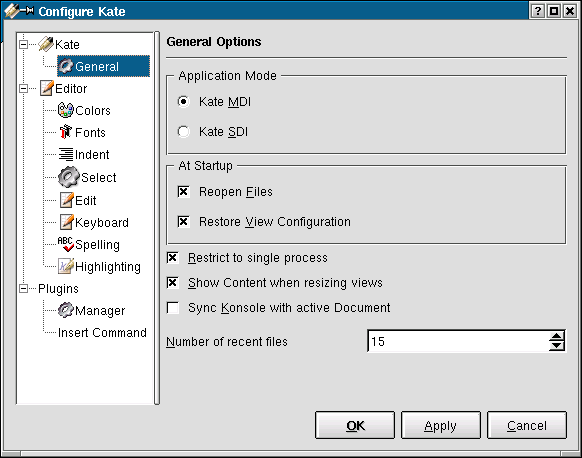Click the Cancel button
This screenshot has height=458, width=582.
point(527,425)
